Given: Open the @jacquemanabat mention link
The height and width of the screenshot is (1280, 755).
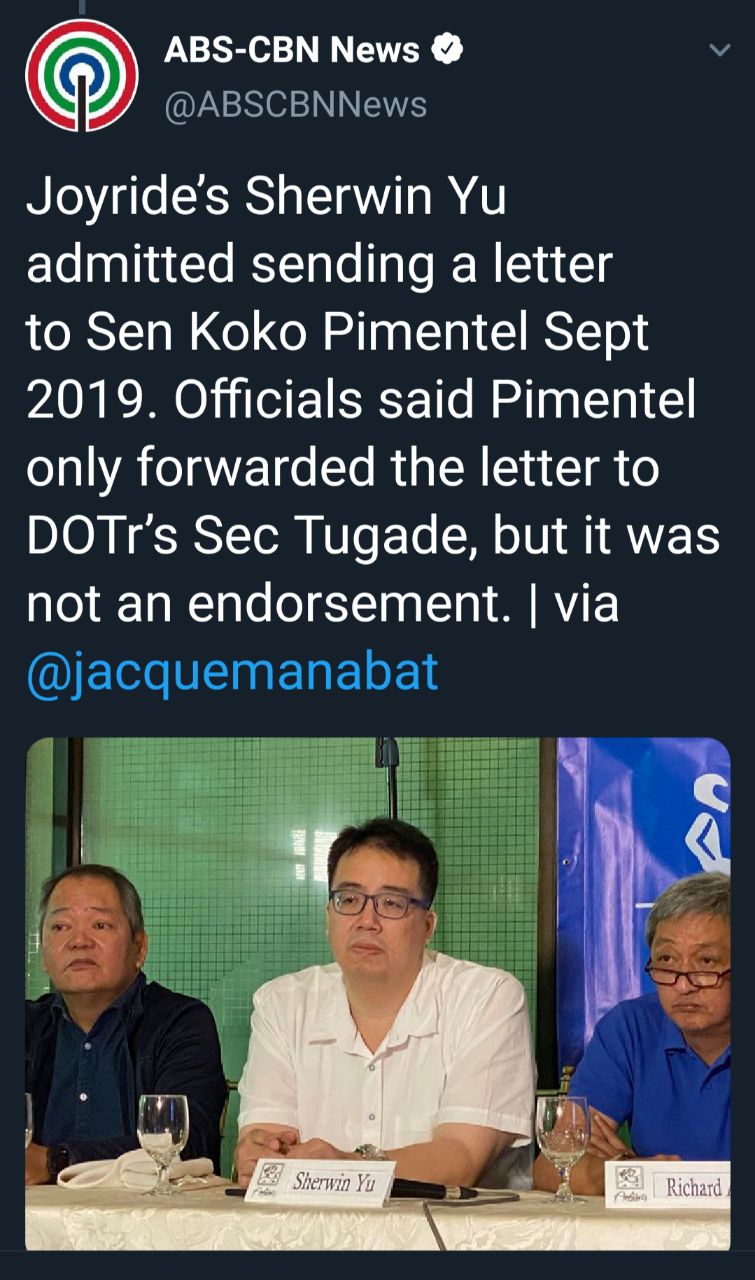Looking at the screenshot, I should (232, 672).
